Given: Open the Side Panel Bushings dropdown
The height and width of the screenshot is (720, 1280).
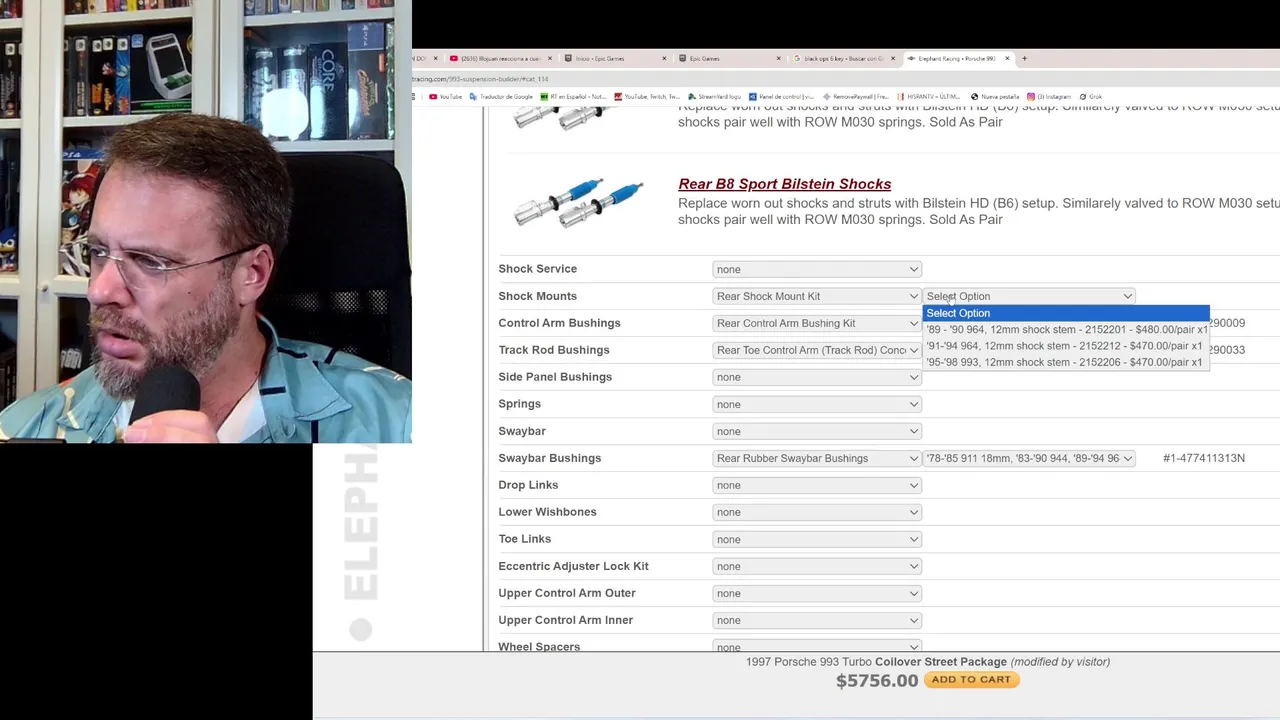Looking at the screenshot, I should pos(816,377).
